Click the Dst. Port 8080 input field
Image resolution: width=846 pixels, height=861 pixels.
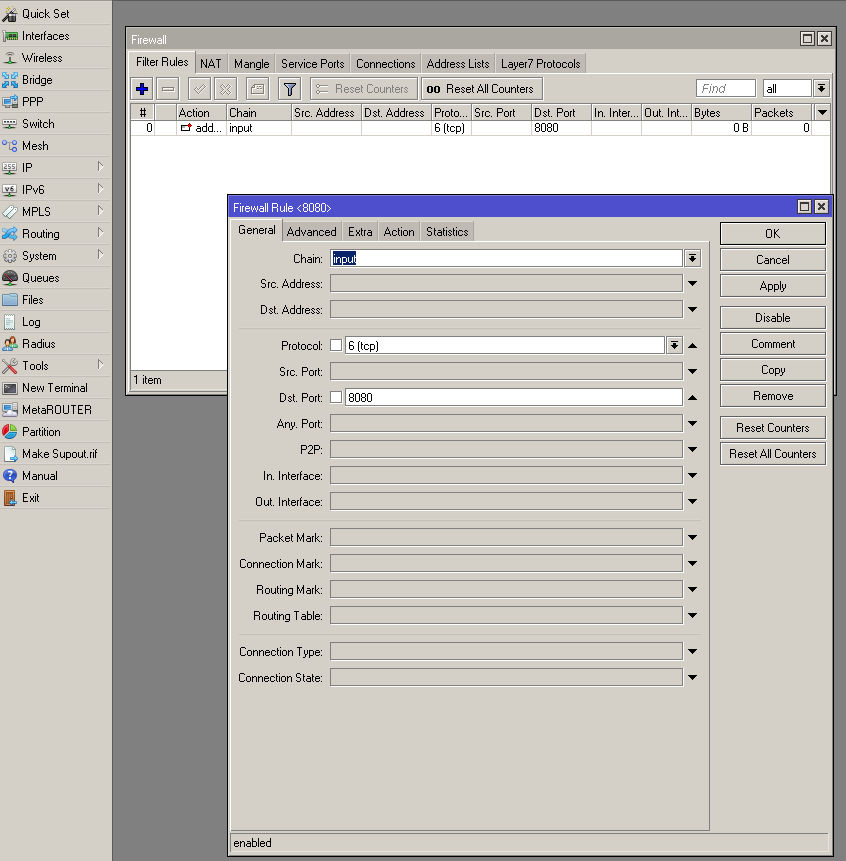click(x=513, y=397)
